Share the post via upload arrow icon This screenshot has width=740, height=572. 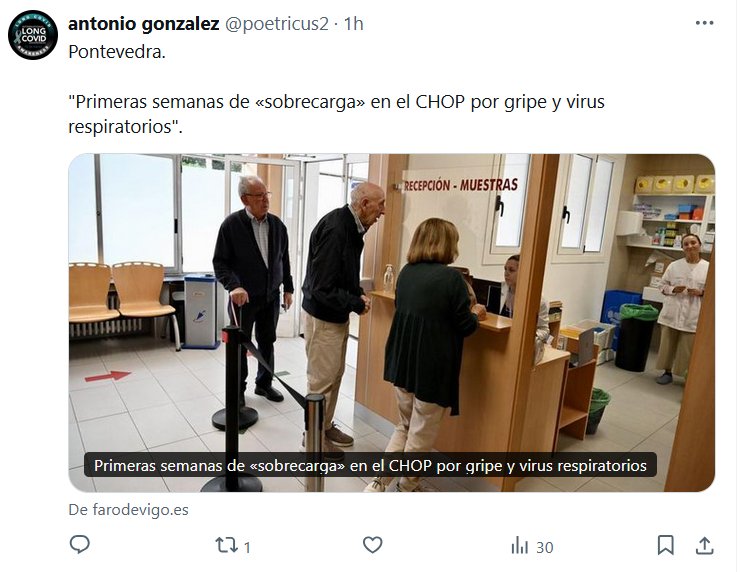705,545
